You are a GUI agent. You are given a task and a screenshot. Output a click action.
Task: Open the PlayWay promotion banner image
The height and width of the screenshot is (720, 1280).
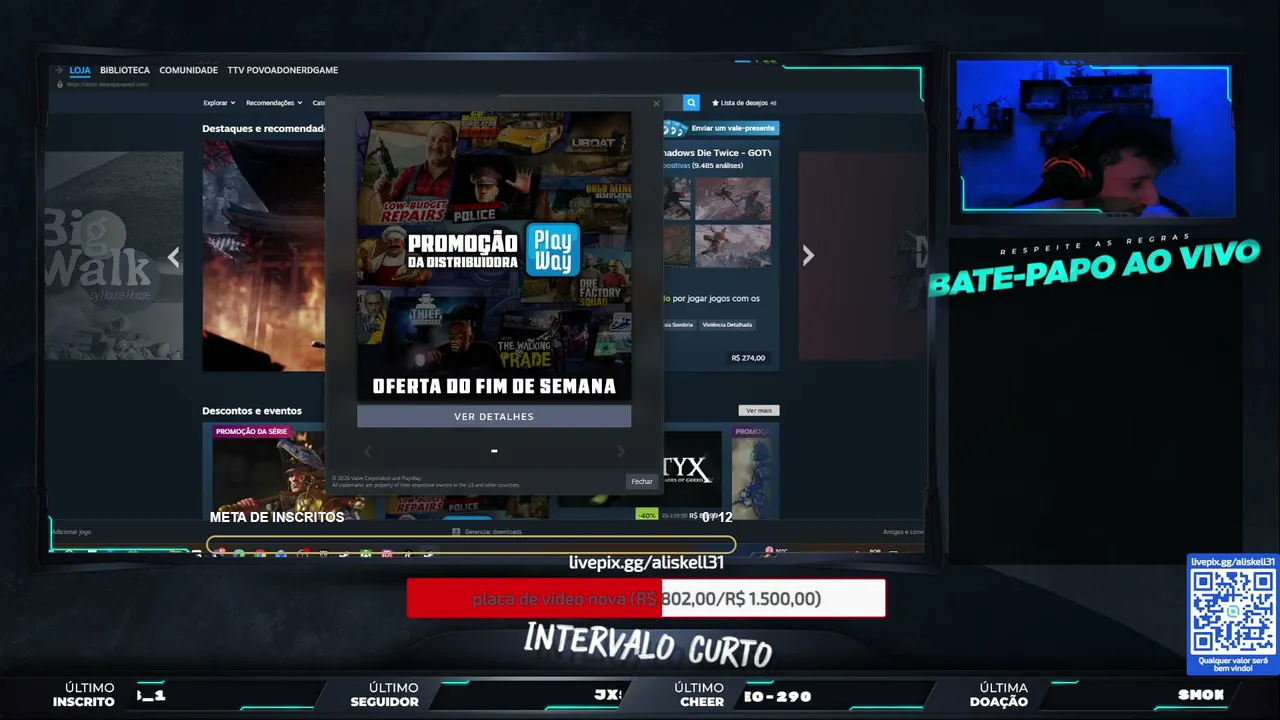494,256
